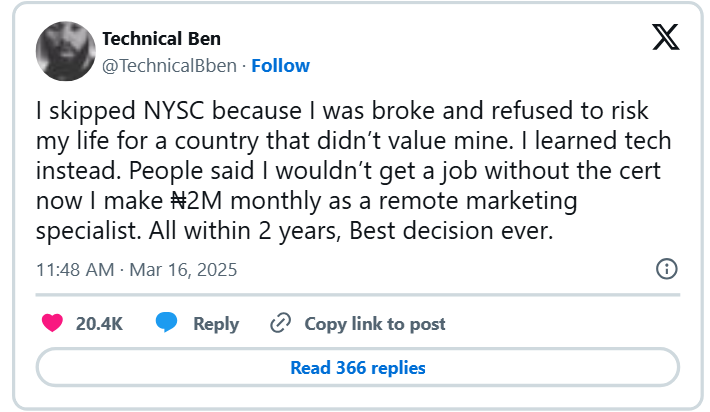The image size is (710, 412).
Task: Follow the @TechnicalBben account
Action: (x=280, y=66)
